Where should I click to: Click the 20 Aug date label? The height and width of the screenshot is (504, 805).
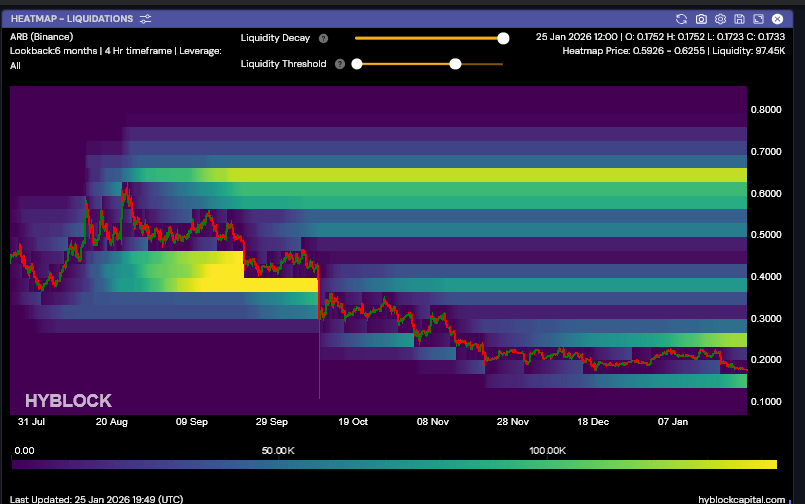pyautogui.click(x=111, y=422)
